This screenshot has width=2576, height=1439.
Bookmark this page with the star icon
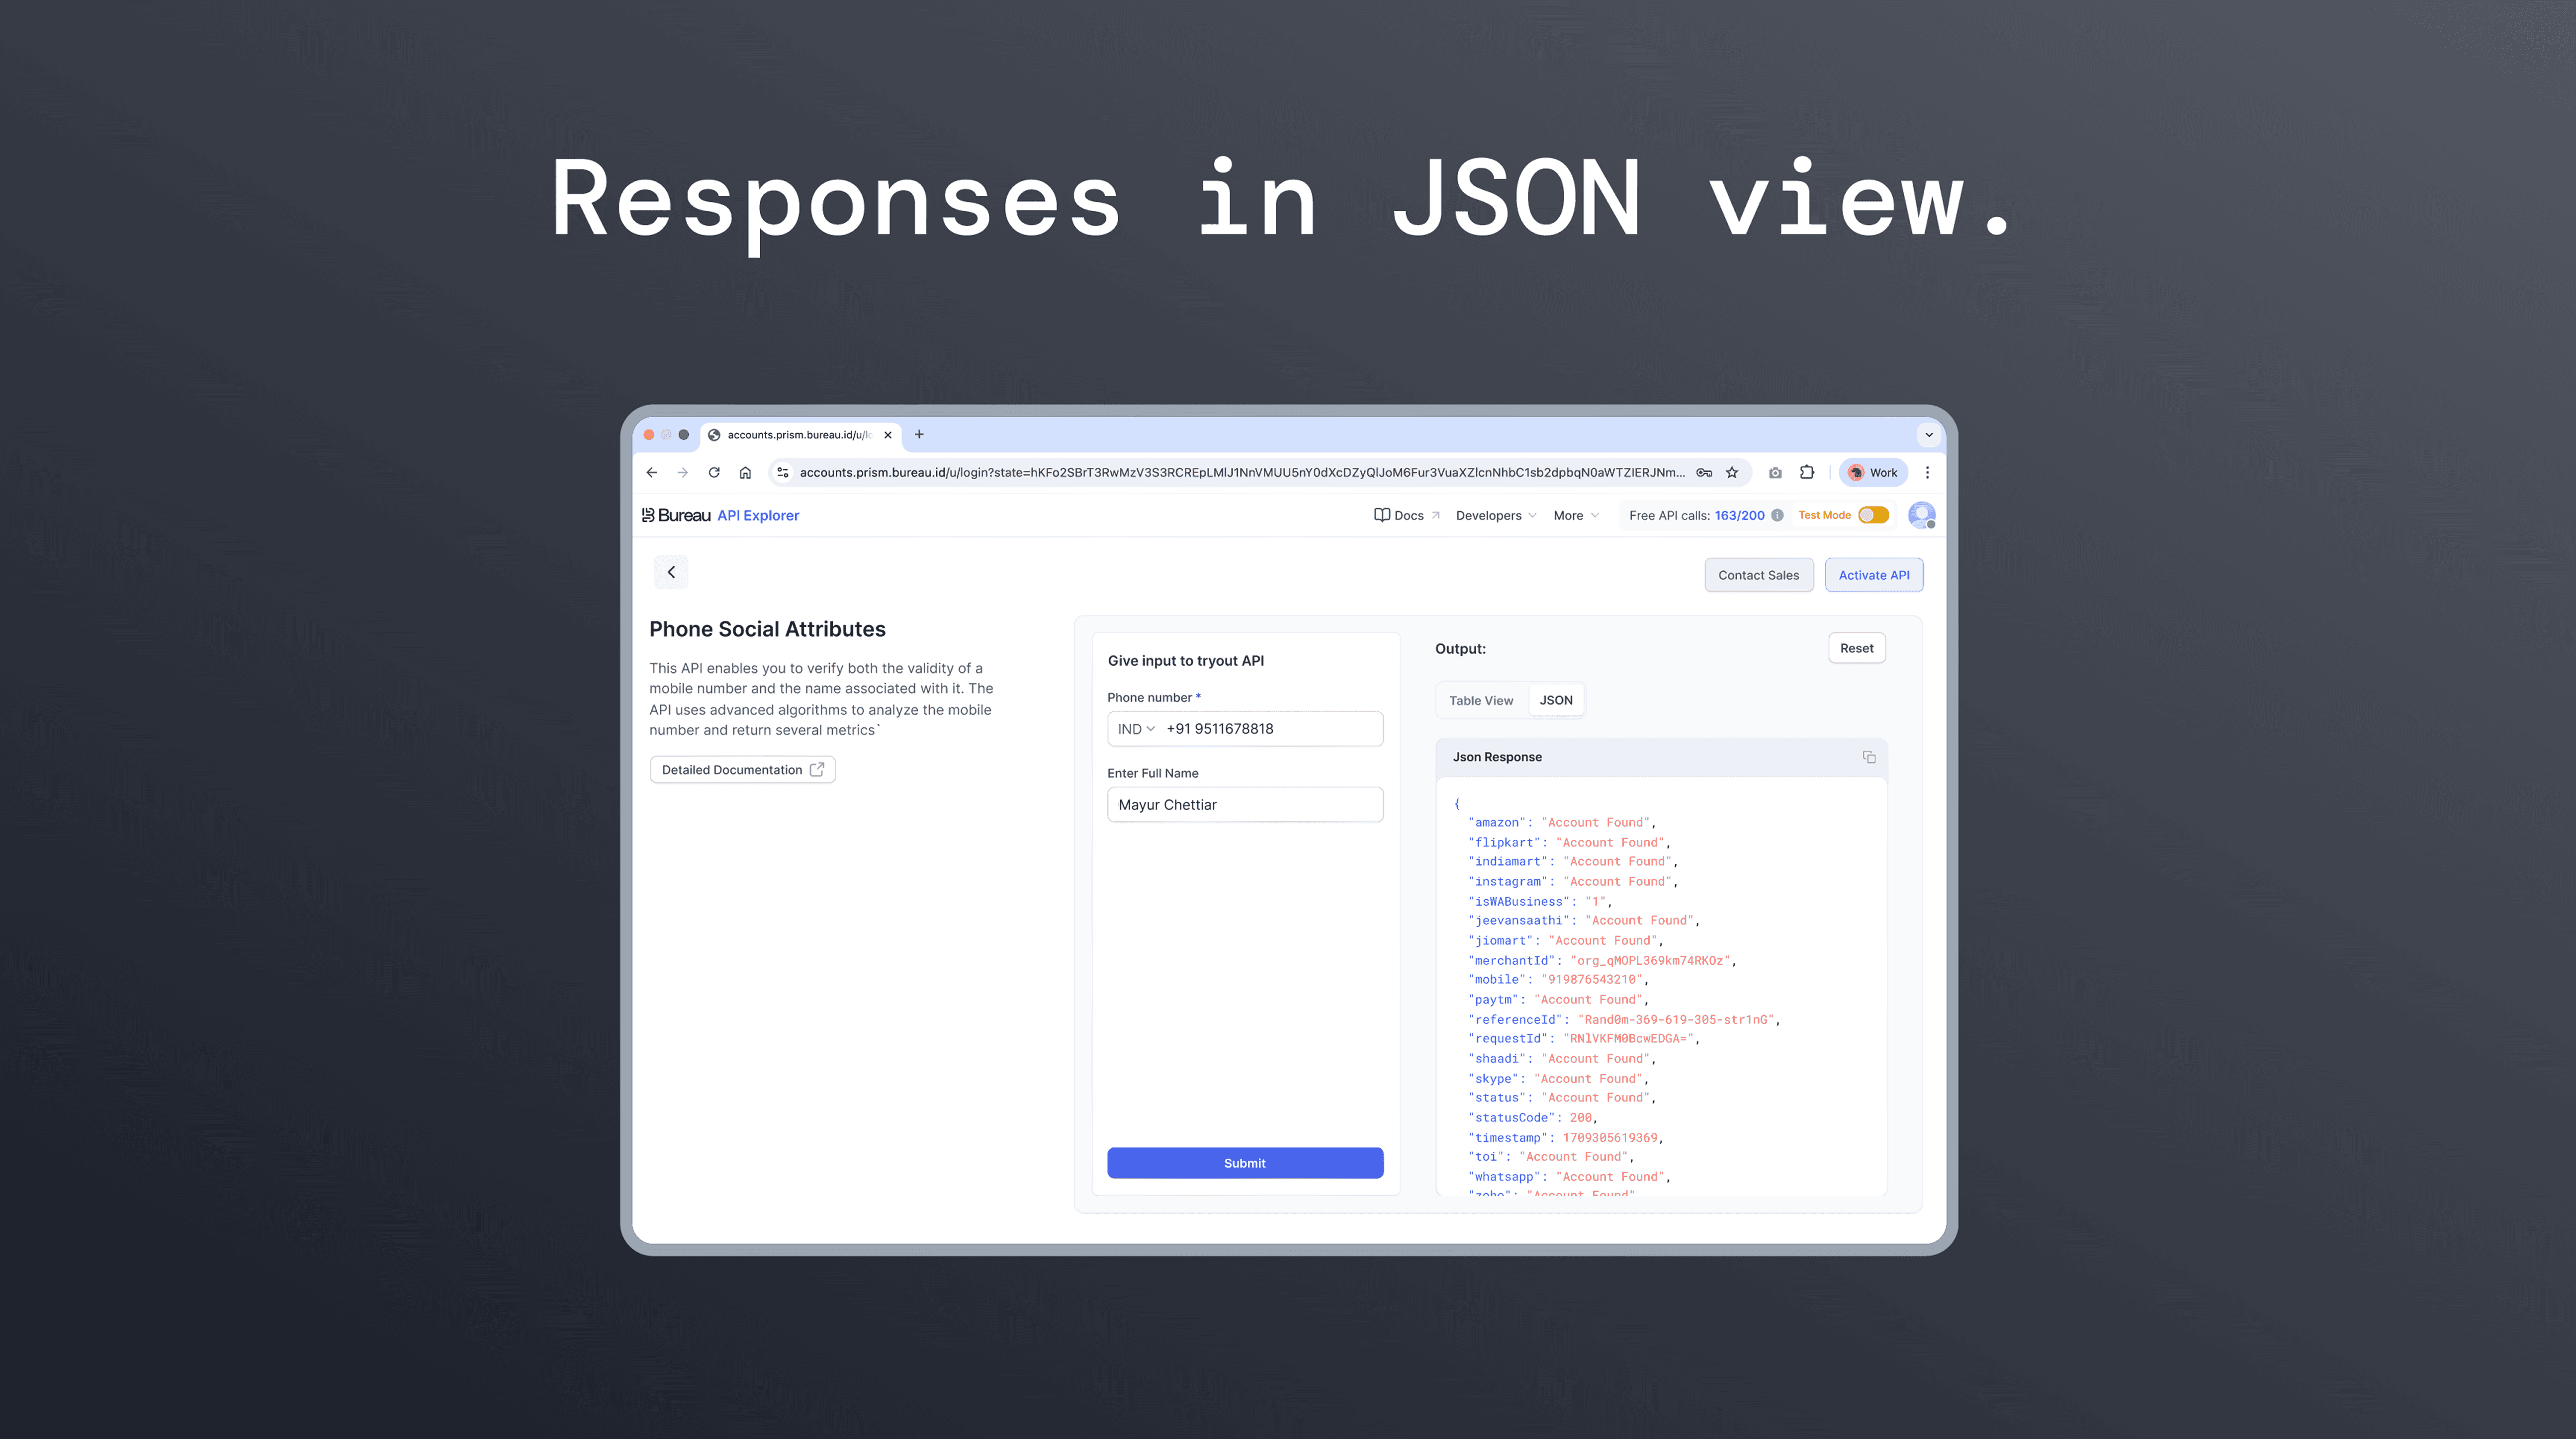[1732, 472]
